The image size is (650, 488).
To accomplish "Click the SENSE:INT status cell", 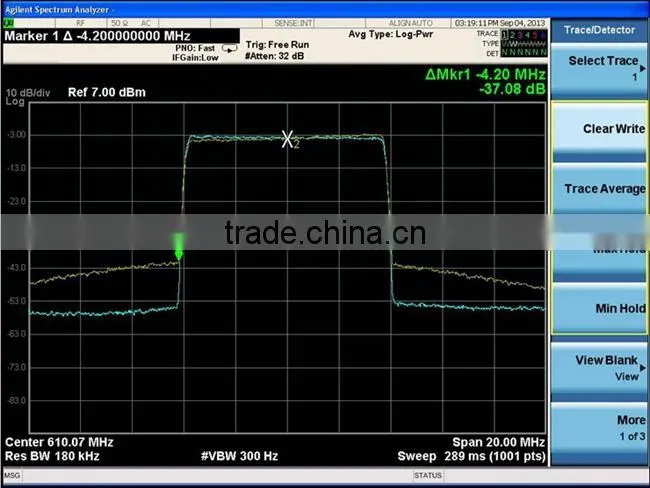I will tap(293, 23).
